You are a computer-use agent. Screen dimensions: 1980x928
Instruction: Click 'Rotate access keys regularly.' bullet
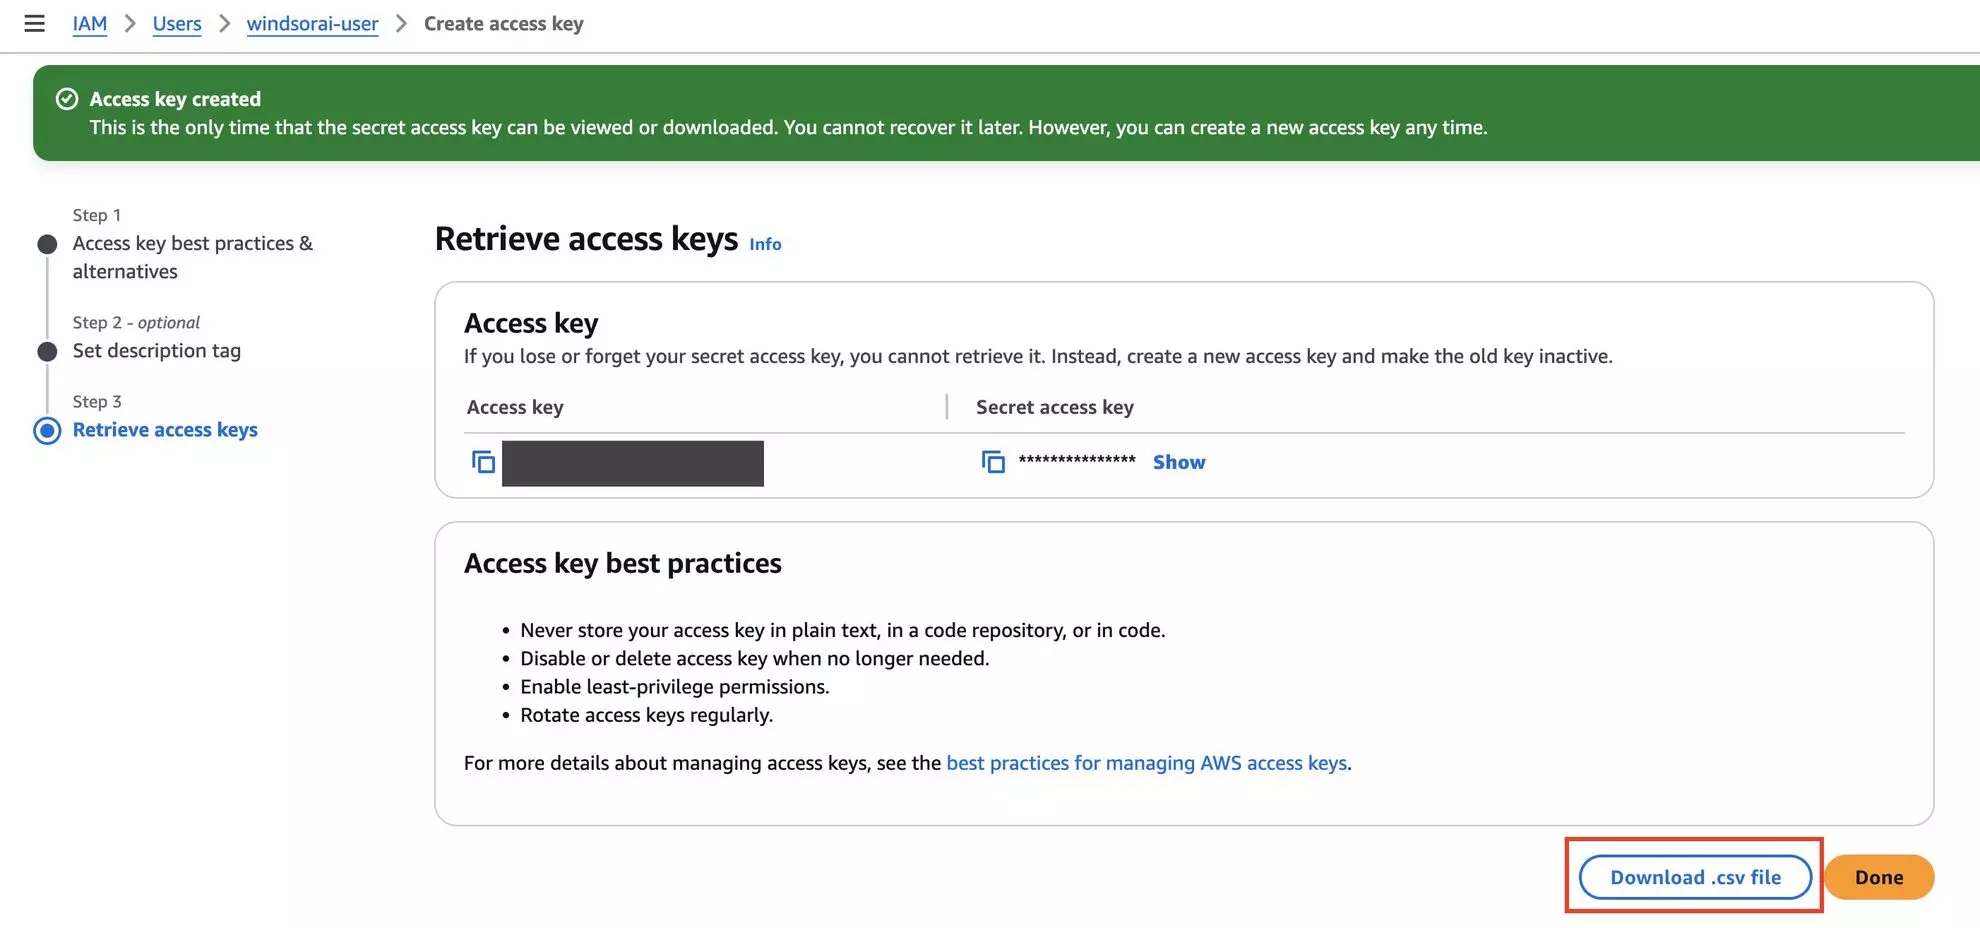click(x=646, y=715)
